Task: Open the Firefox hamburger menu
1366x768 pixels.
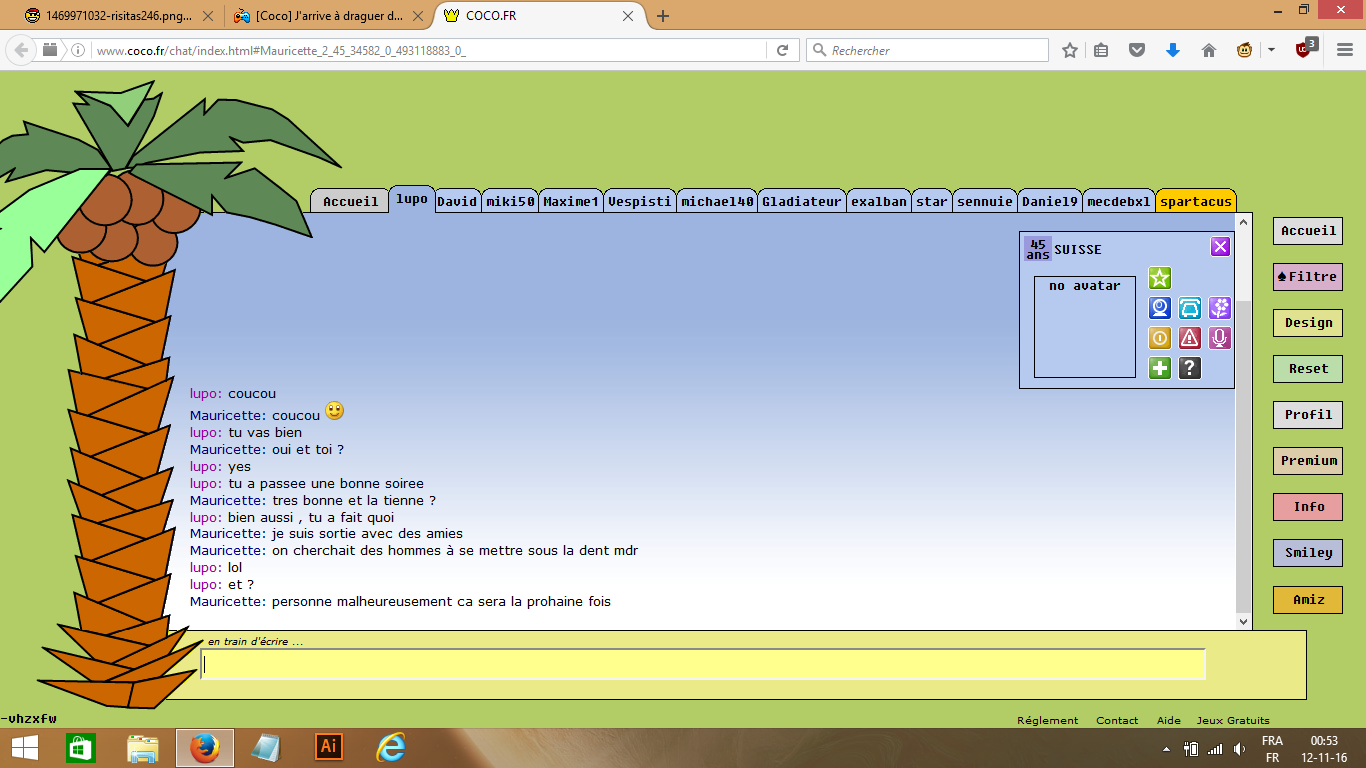Action: pos(1345,50)
